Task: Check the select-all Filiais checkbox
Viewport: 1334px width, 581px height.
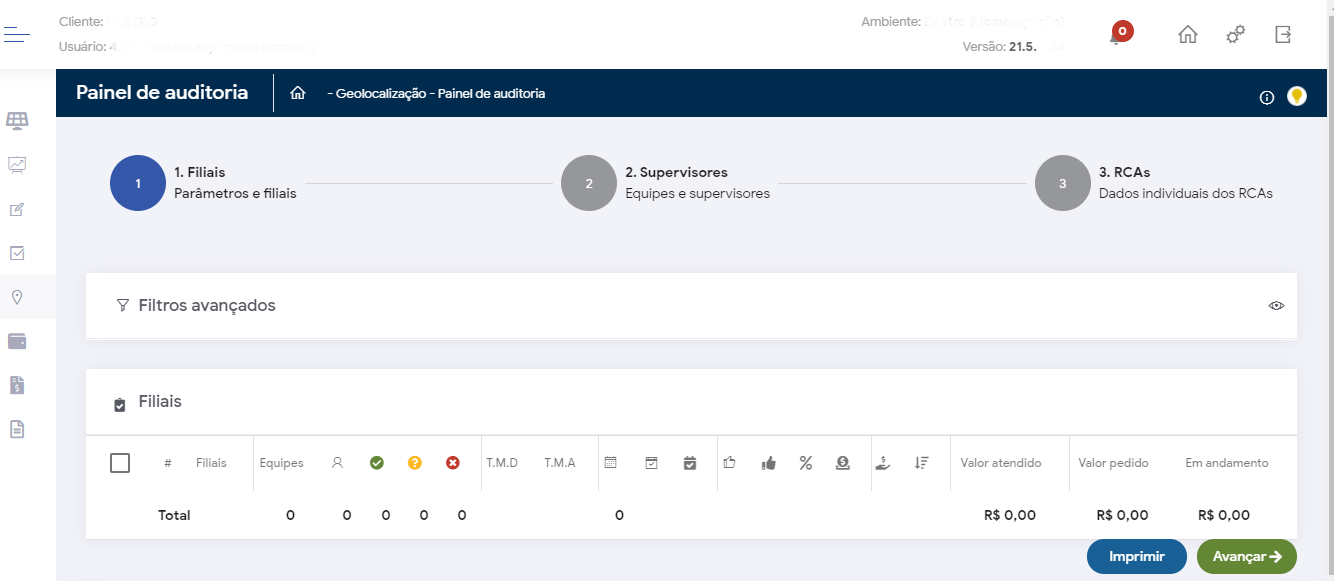Action: tap(120, 463)
